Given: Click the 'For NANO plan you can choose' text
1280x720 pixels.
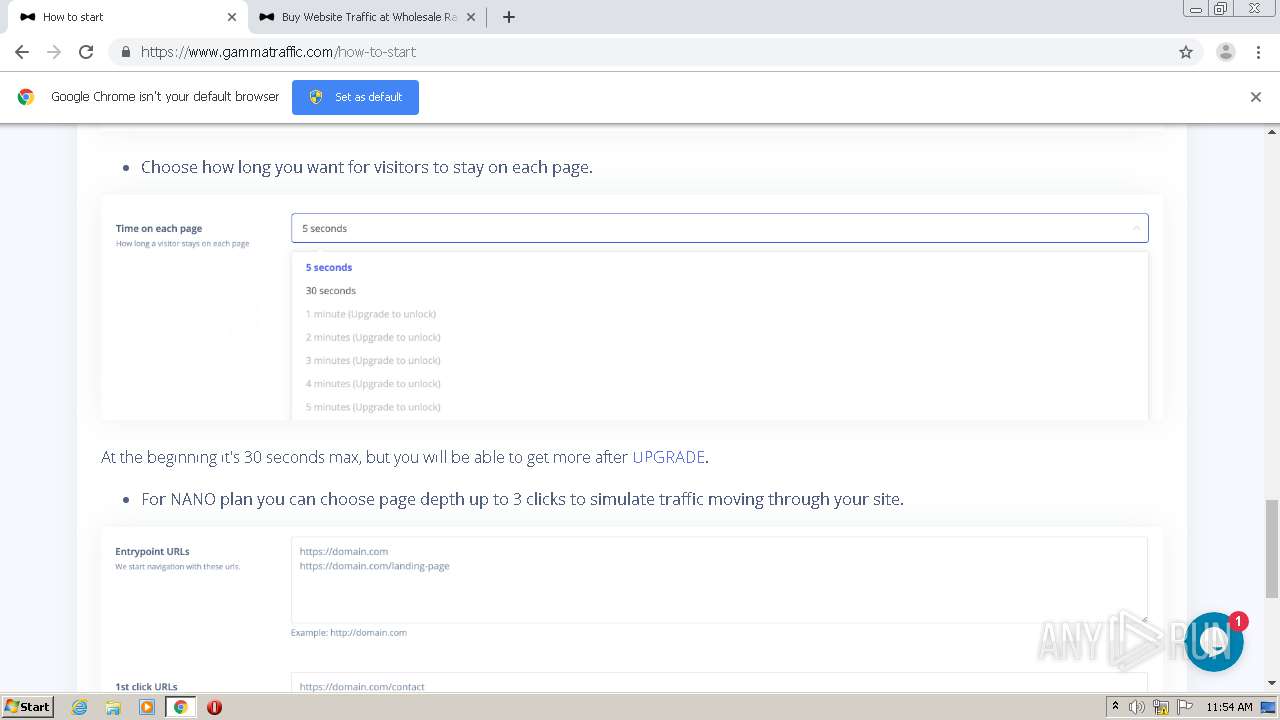Looking at the screenshot, I should (522, 499).
